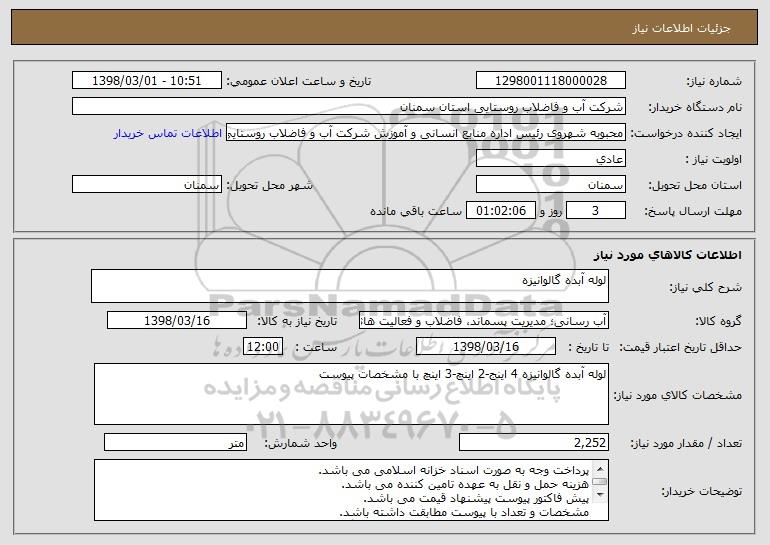Click the section title اطلاعات کالاهای مورد نیاز
This screenshot has height=545, width=770.
pos(667,255)
